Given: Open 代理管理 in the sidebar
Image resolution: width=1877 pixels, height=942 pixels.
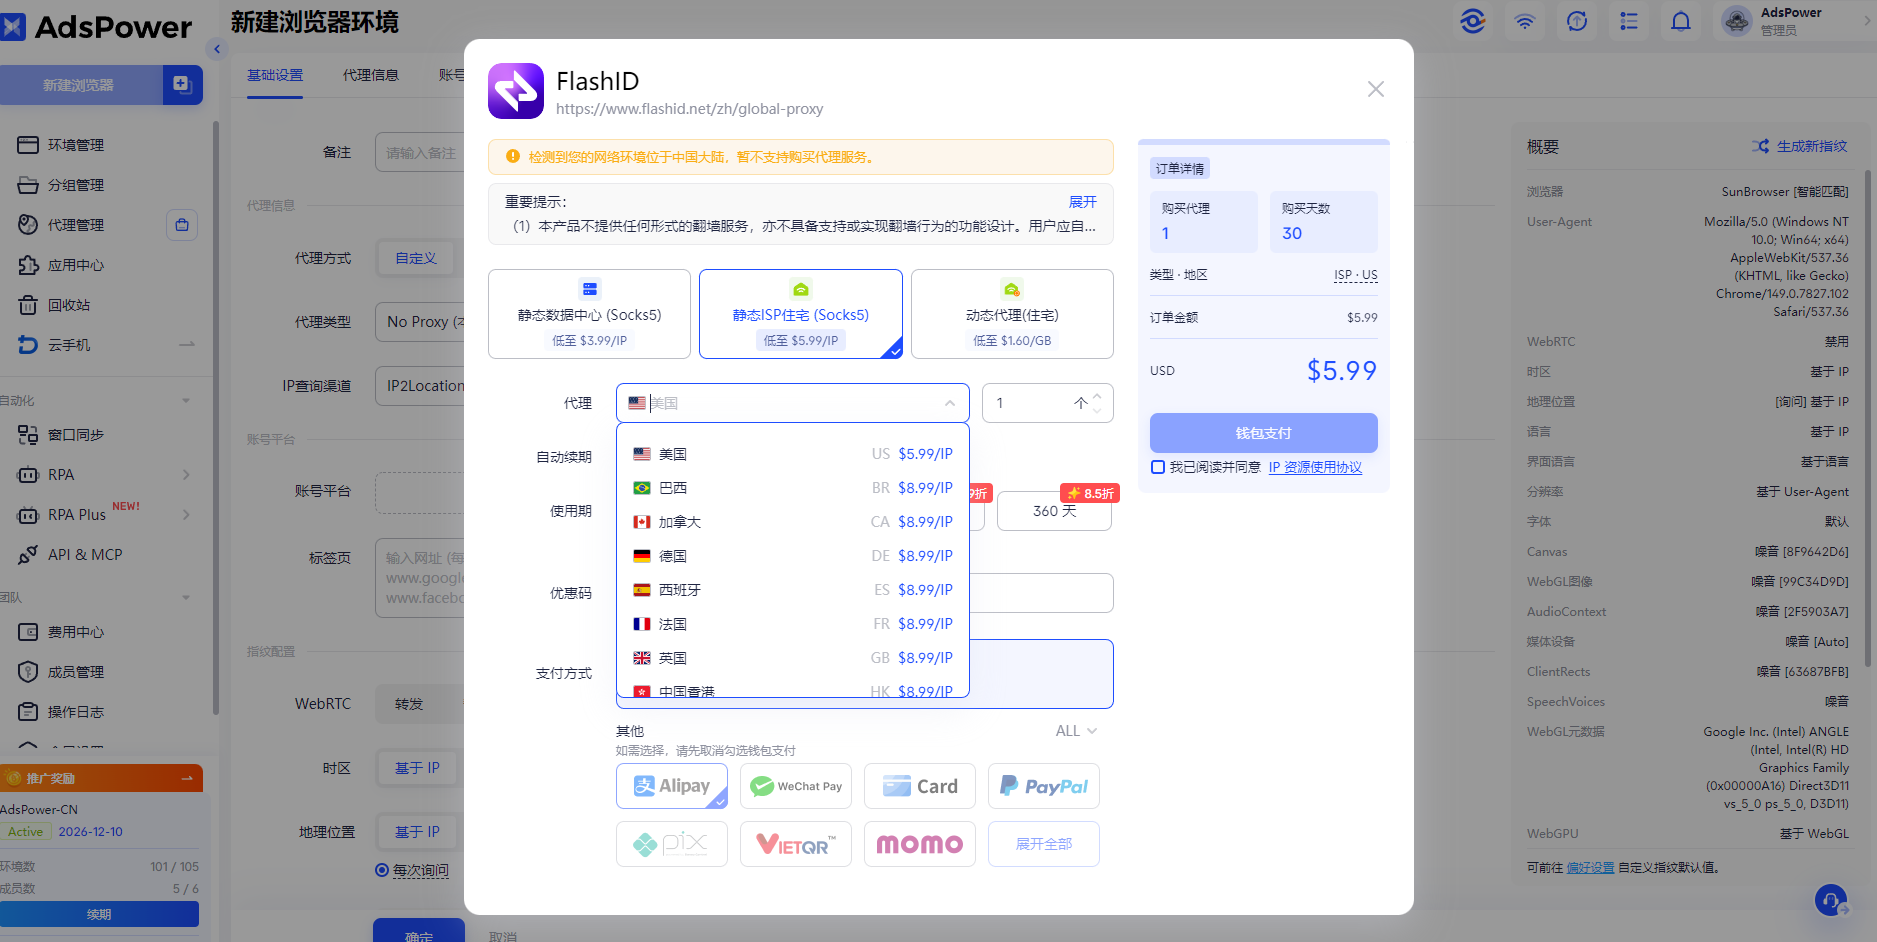Looking at the screenshot, I should (75, 225).
